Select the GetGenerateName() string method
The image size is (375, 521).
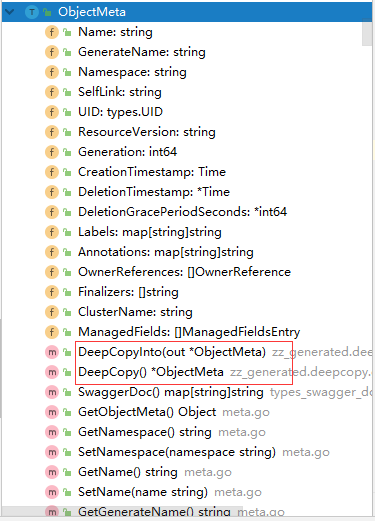click(x=154, y=512)
